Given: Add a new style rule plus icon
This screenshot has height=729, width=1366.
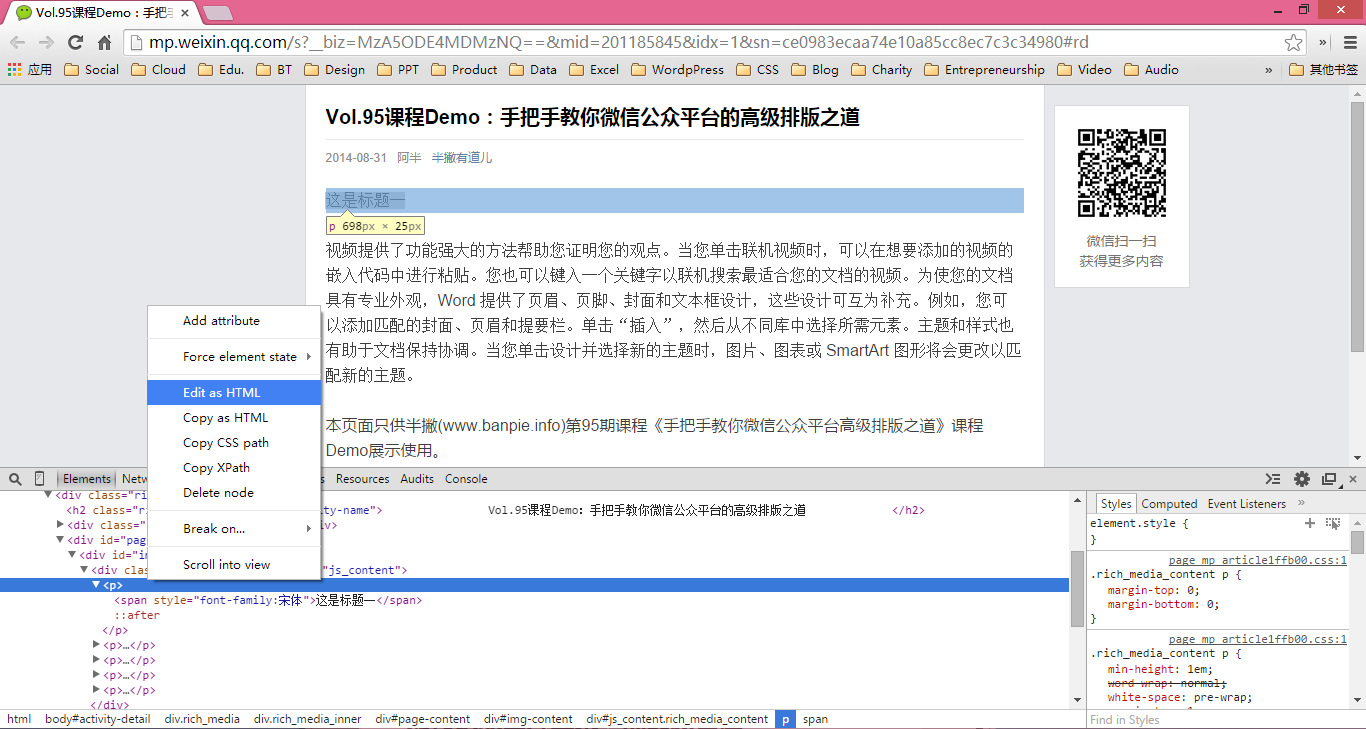Looking at the screenshot, I should point(1310,523).
